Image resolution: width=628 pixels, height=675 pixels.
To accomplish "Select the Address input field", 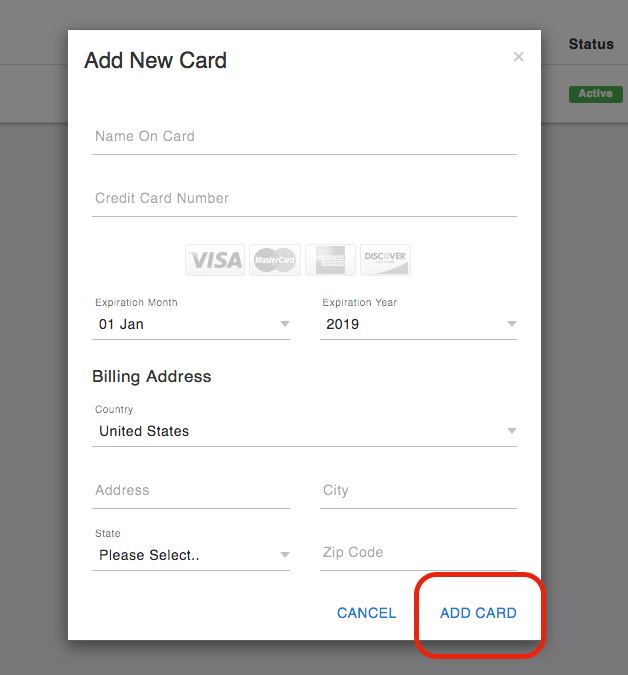I will coord(191,491).
